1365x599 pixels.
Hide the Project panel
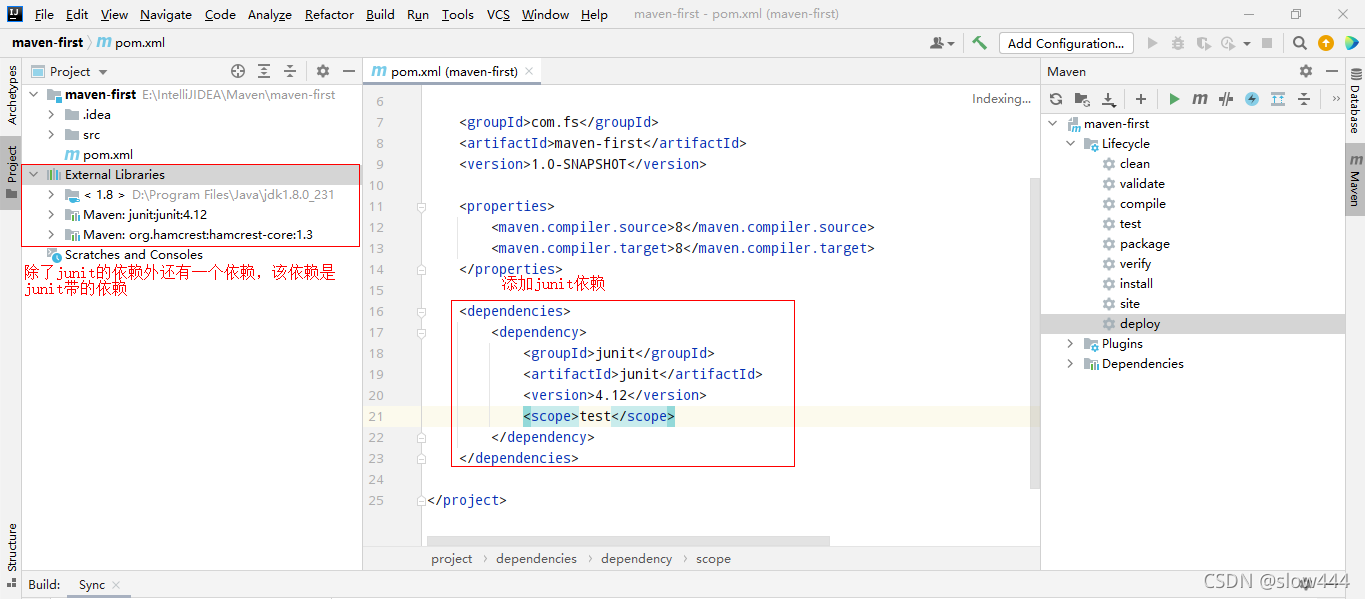point(349,71)
